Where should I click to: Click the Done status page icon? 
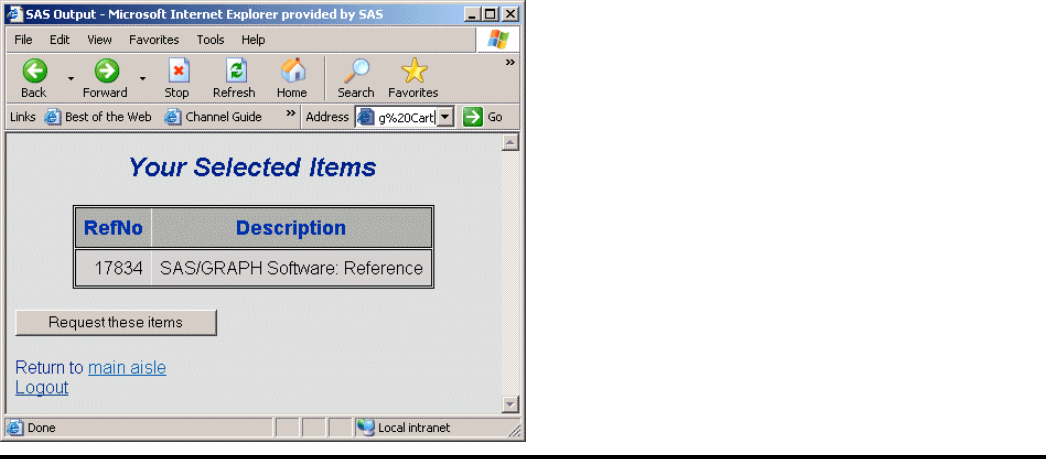pyautogui.click(x=16, y=428)
